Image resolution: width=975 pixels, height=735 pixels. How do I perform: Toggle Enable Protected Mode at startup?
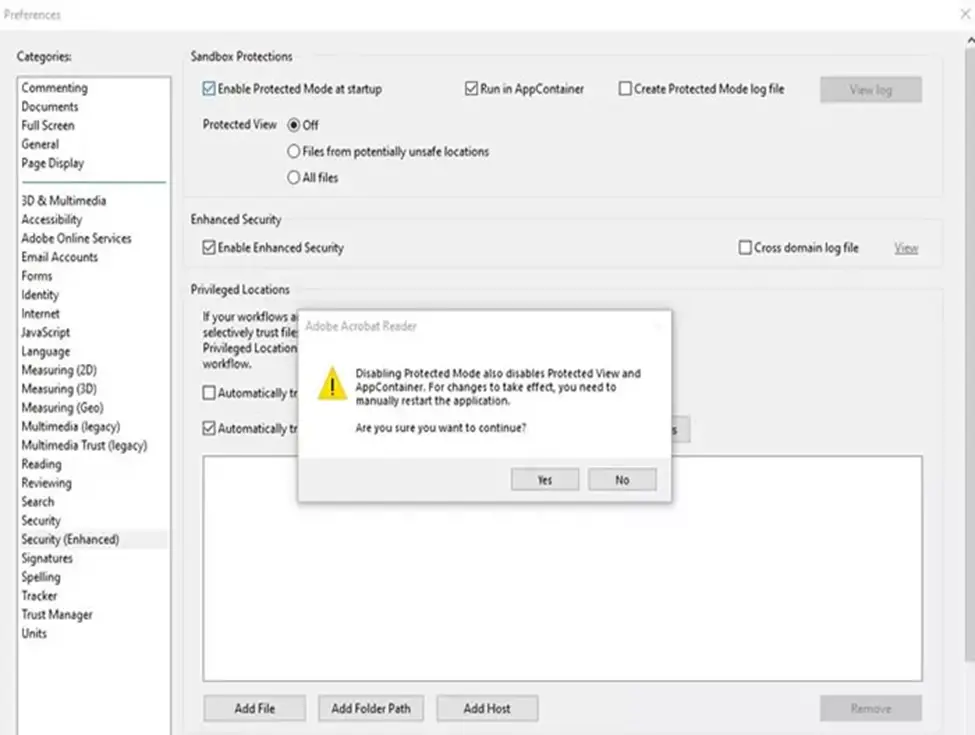click(x=209, y=89)
